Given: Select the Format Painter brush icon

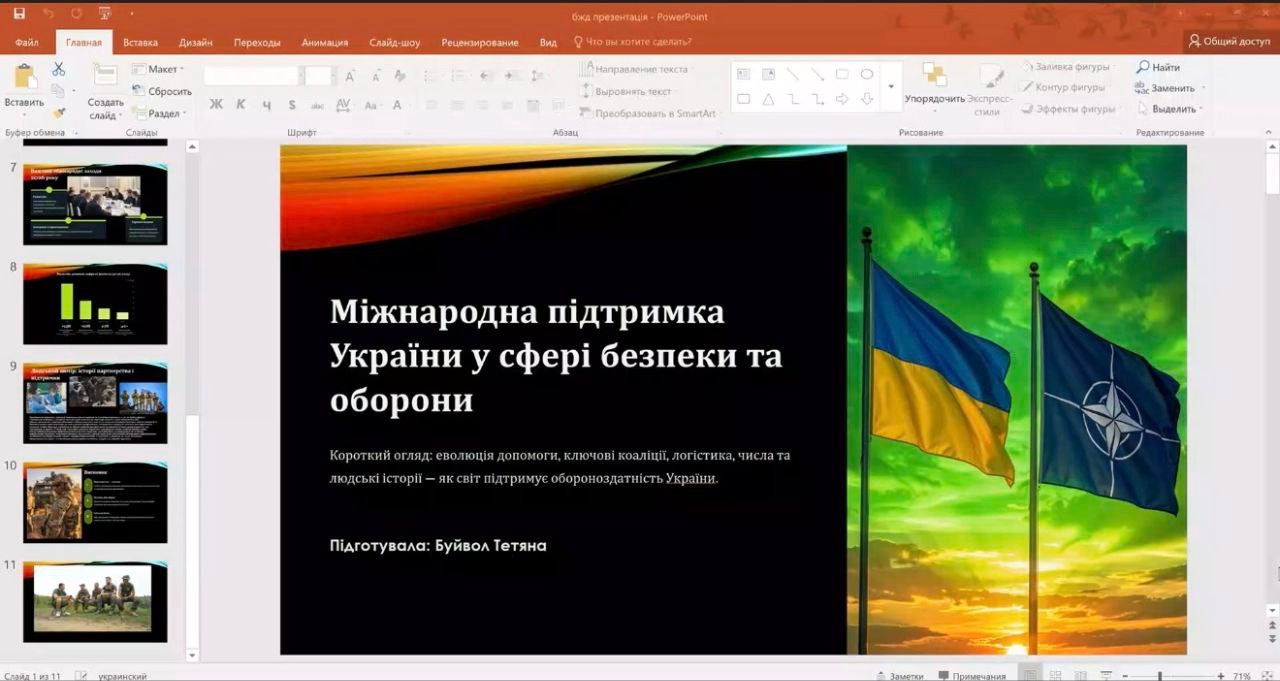Looking at the screenshot, I should (58, 113).
